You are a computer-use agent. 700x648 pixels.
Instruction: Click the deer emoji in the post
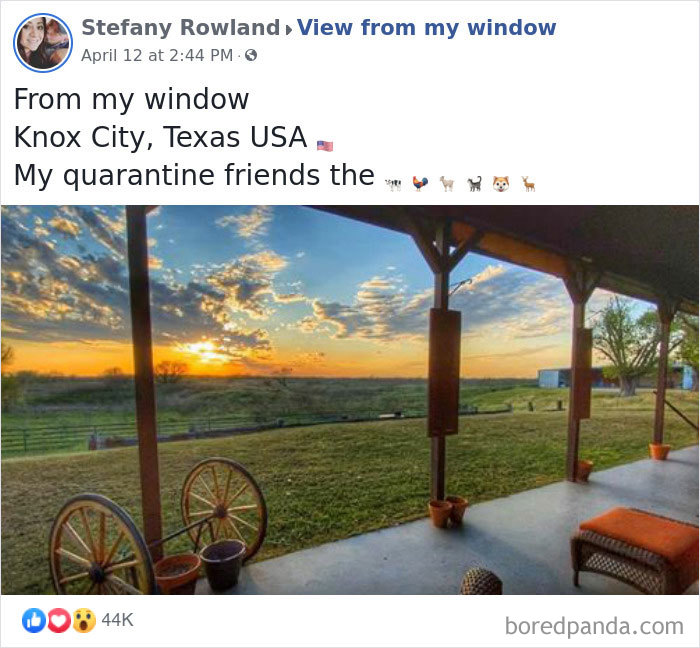tap(528, 183)
